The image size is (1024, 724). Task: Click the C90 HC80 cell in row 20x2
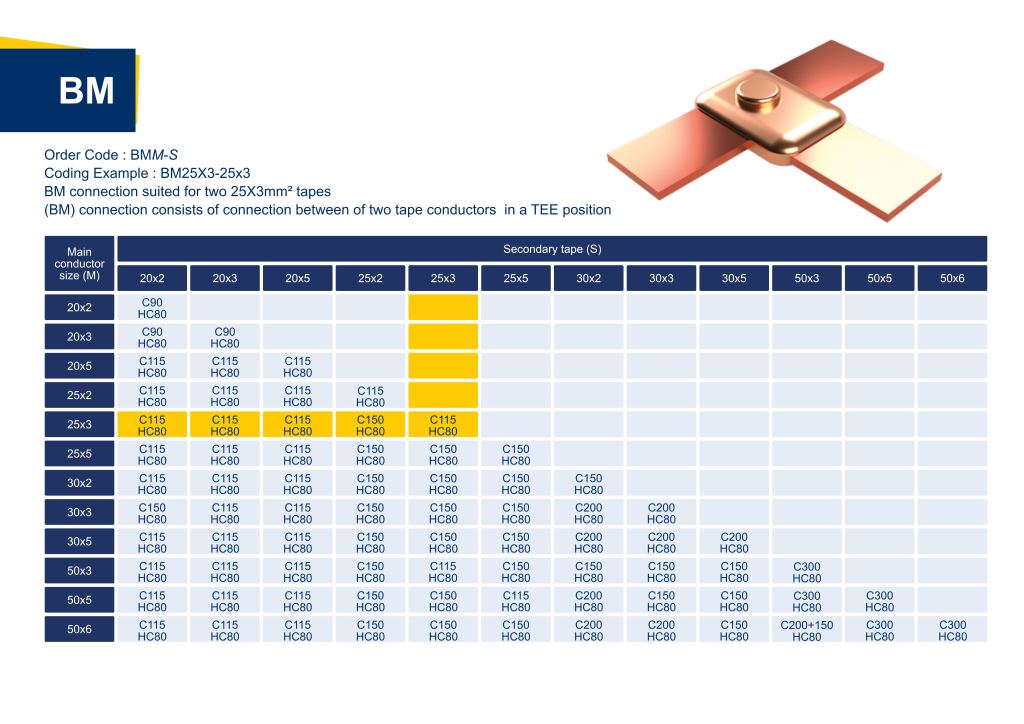pyautogui.click(x=152, y=308)
